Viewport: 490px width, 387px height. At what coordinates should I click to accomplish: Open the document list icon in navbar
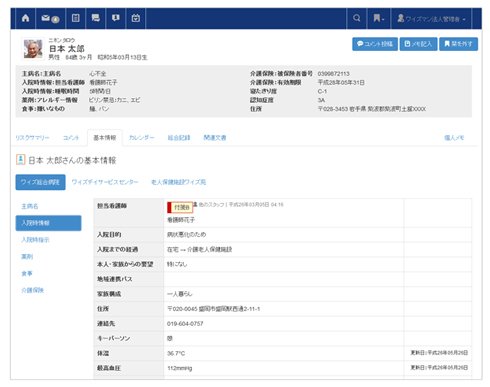pos(76,18)
